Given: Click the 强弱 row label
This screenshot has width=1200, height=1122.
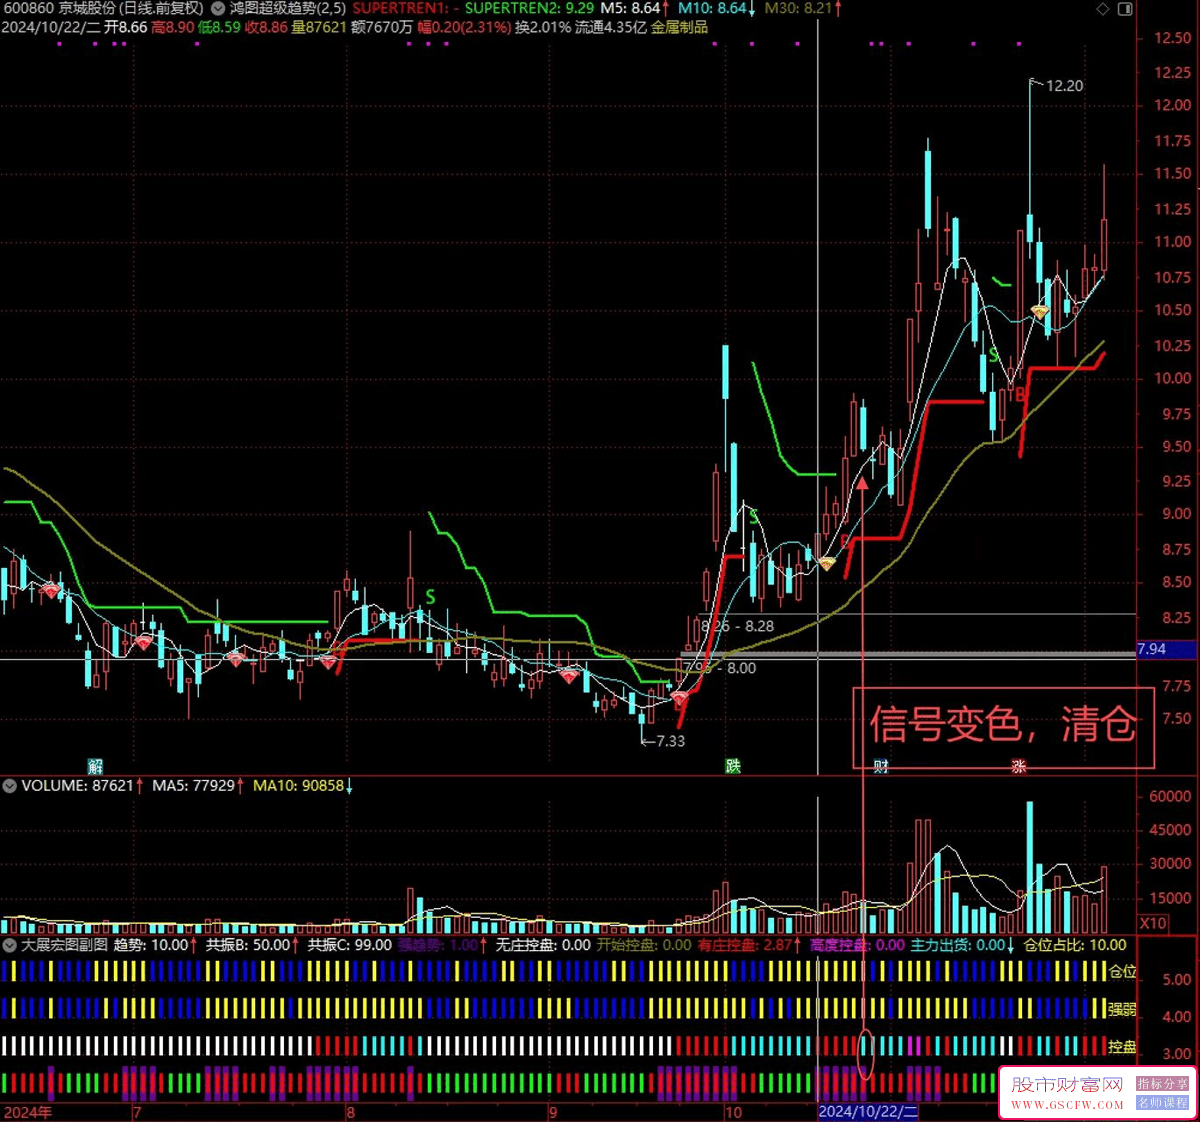Looking at the screenshot, I should [1122, 1009].
